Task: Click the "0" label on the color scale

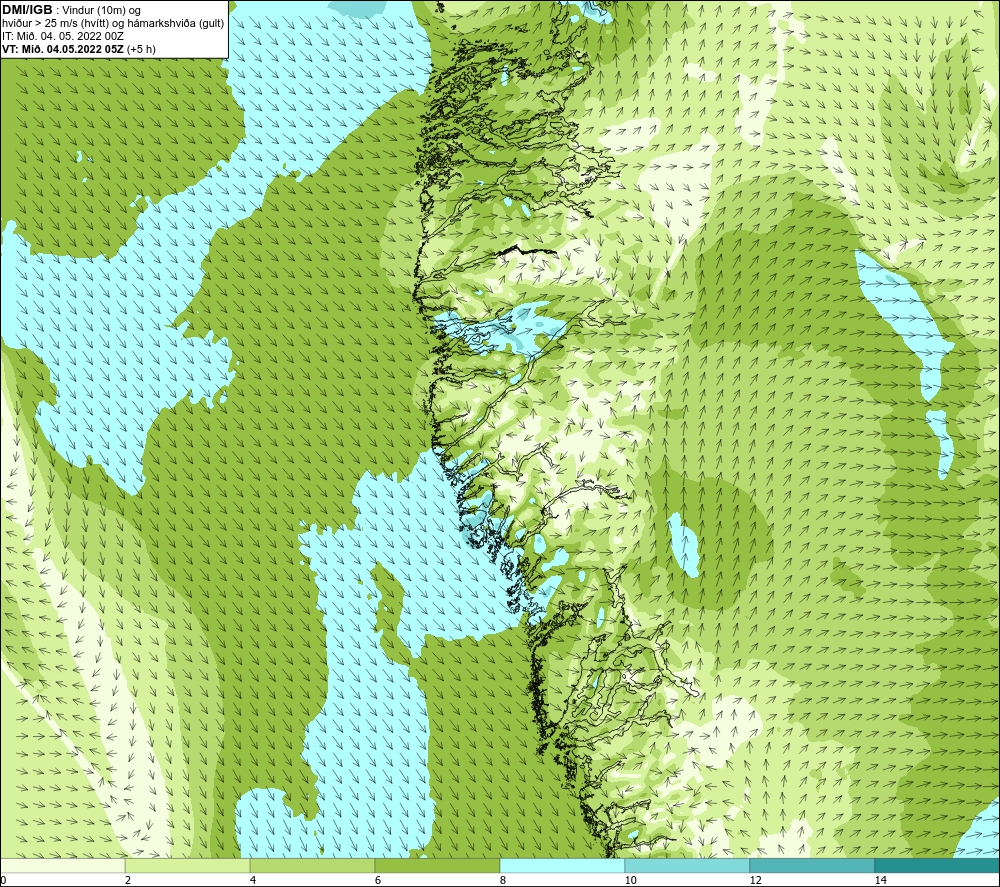Action: (x=3, y=880)
